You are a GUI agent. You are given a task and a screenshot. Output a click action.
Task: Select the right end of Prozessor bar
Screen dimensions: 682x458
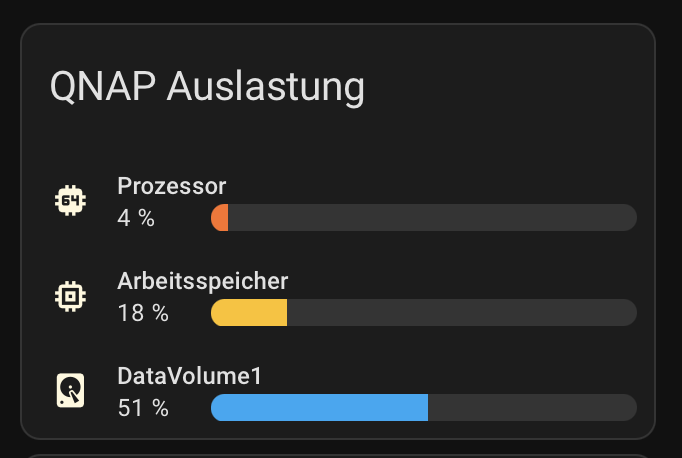point(629,217)
